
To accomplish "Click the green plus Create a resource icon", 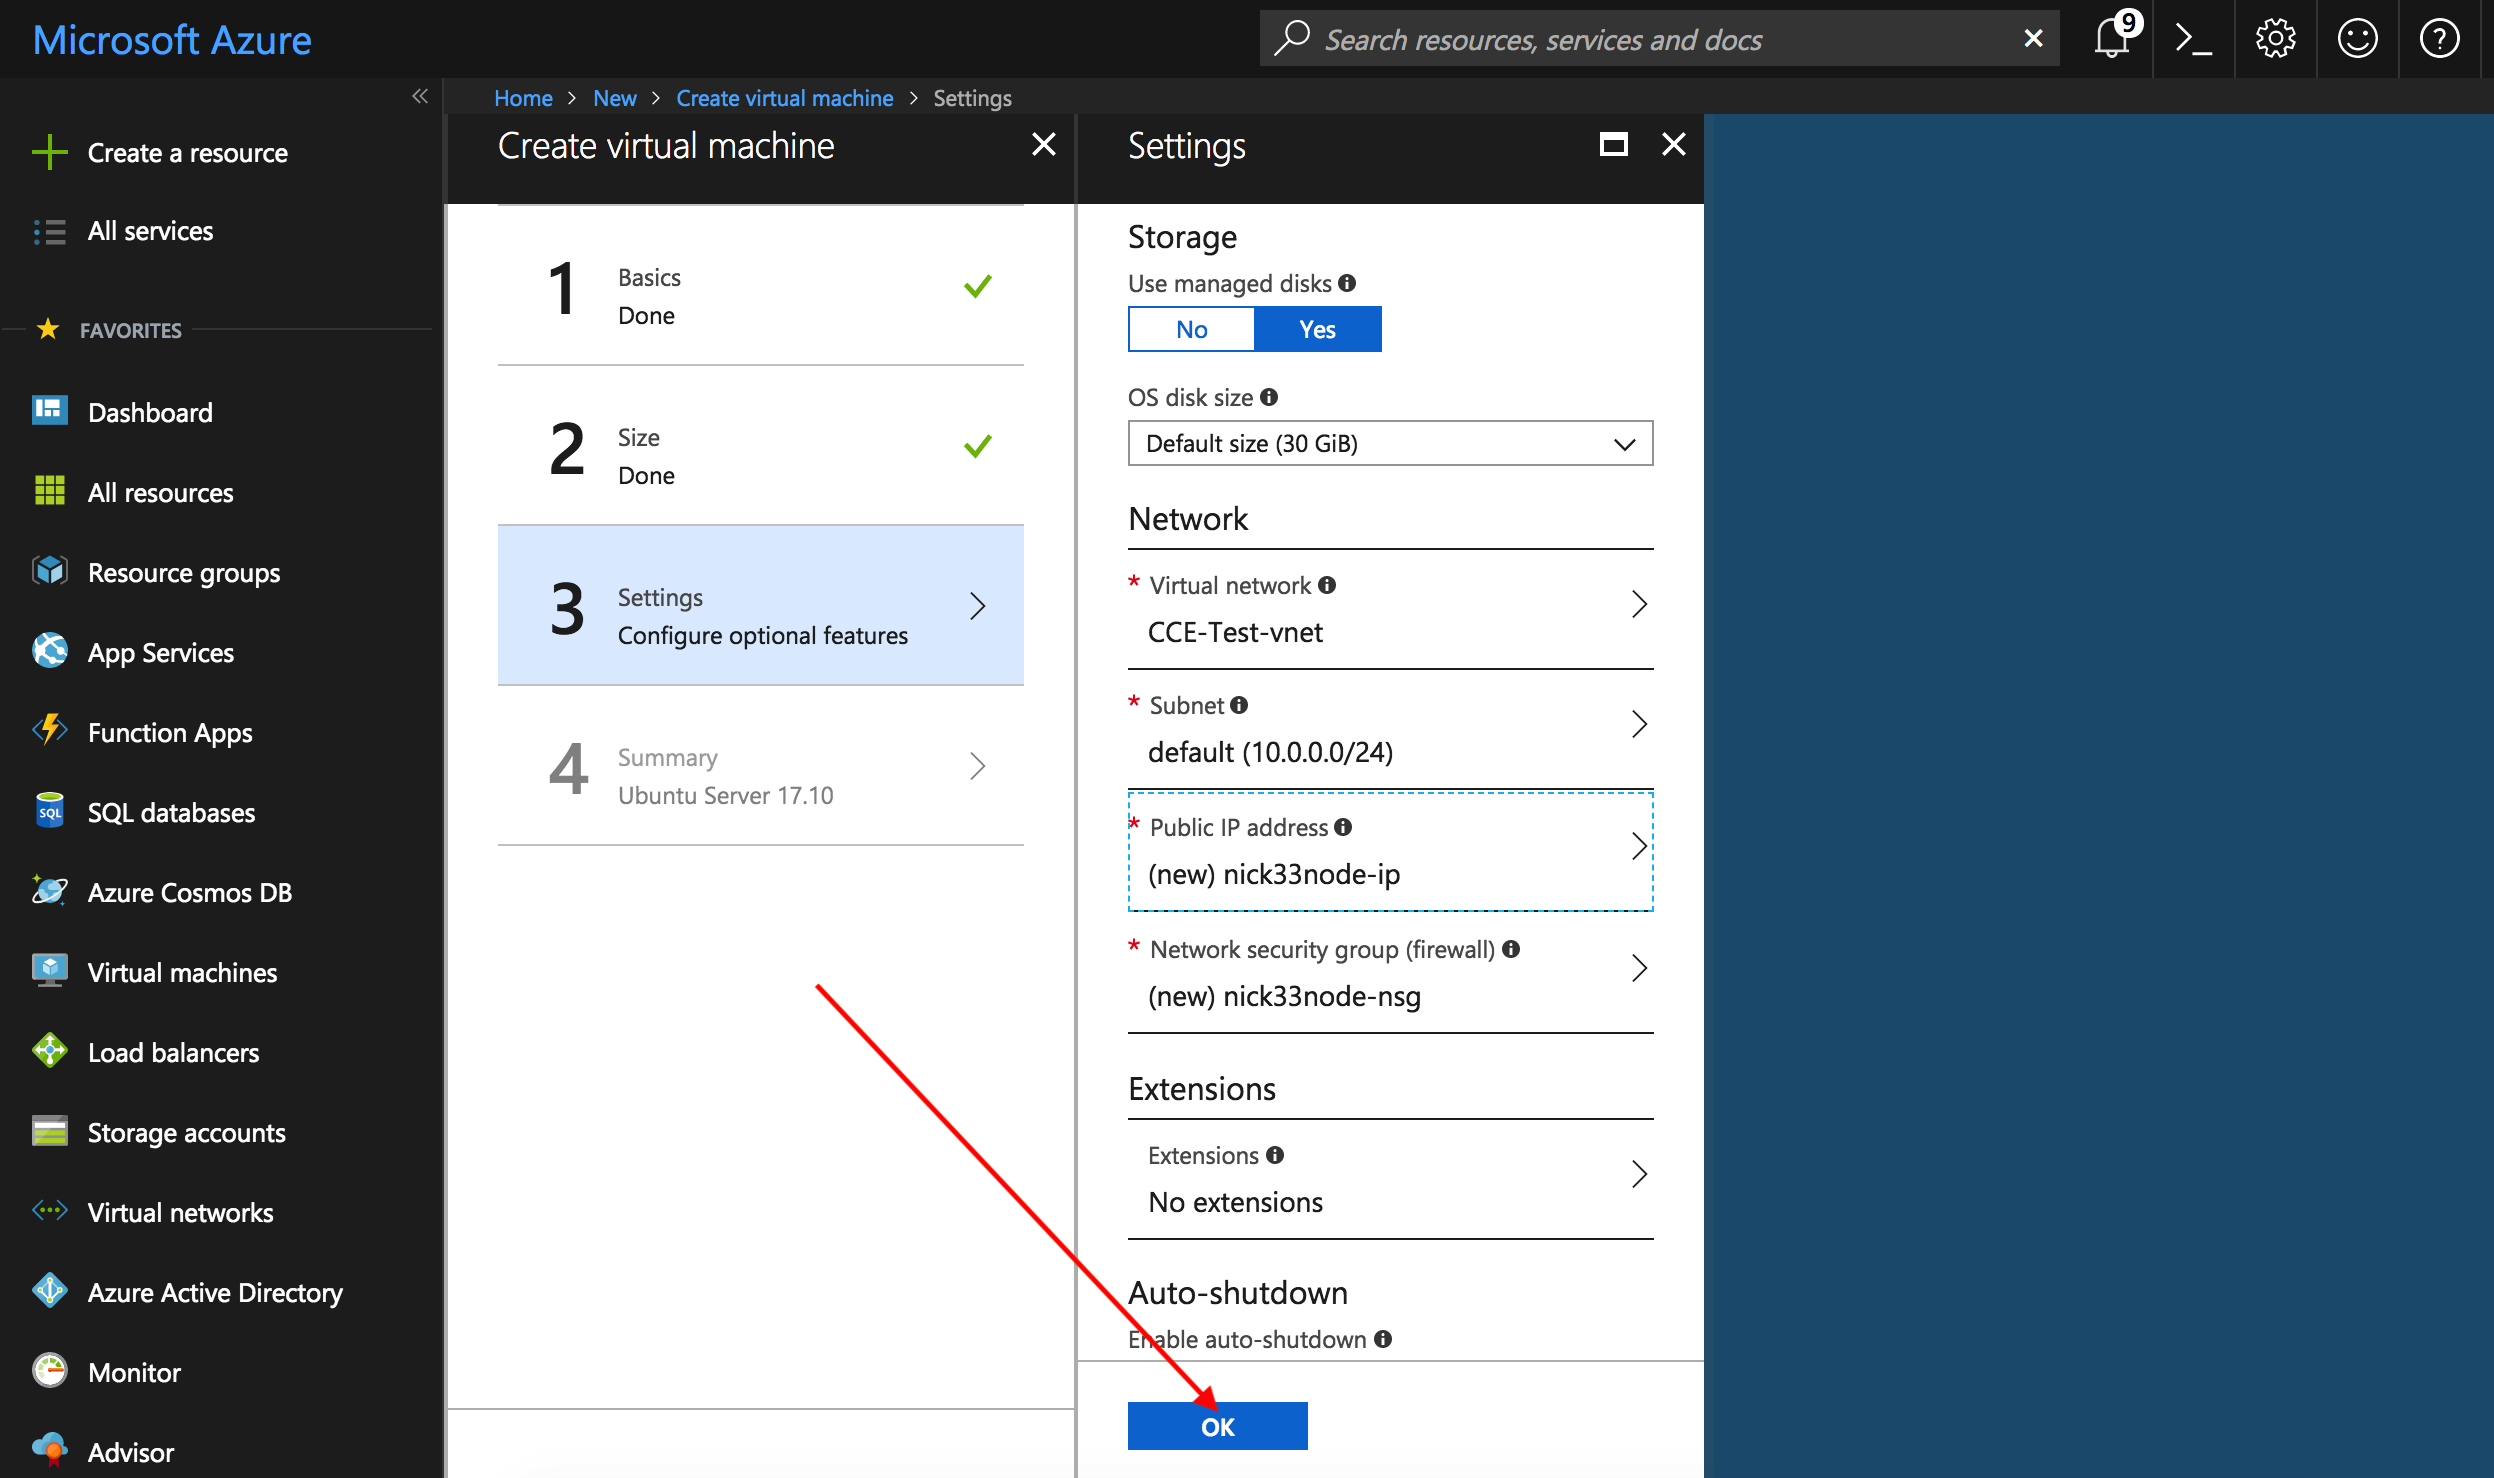I will tap(49, 153).
